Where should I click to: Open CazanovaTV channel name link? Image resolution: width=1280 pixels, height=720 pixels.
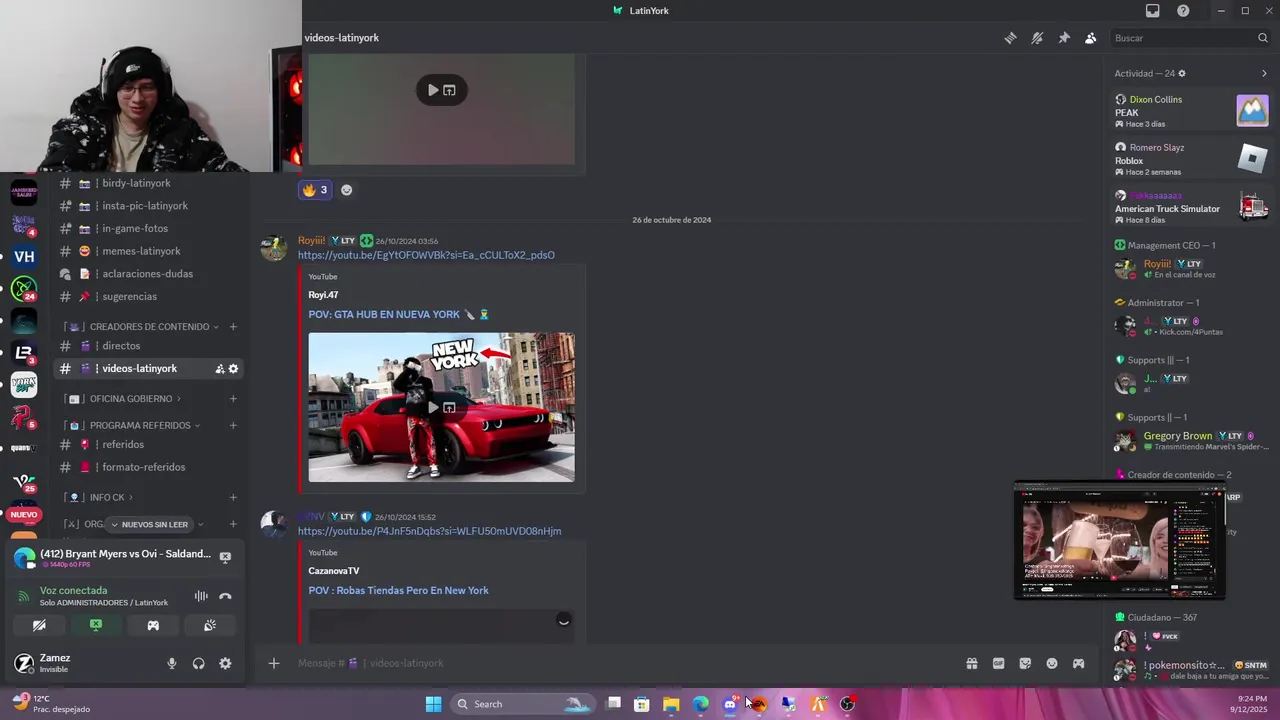(x=333, y=571)
